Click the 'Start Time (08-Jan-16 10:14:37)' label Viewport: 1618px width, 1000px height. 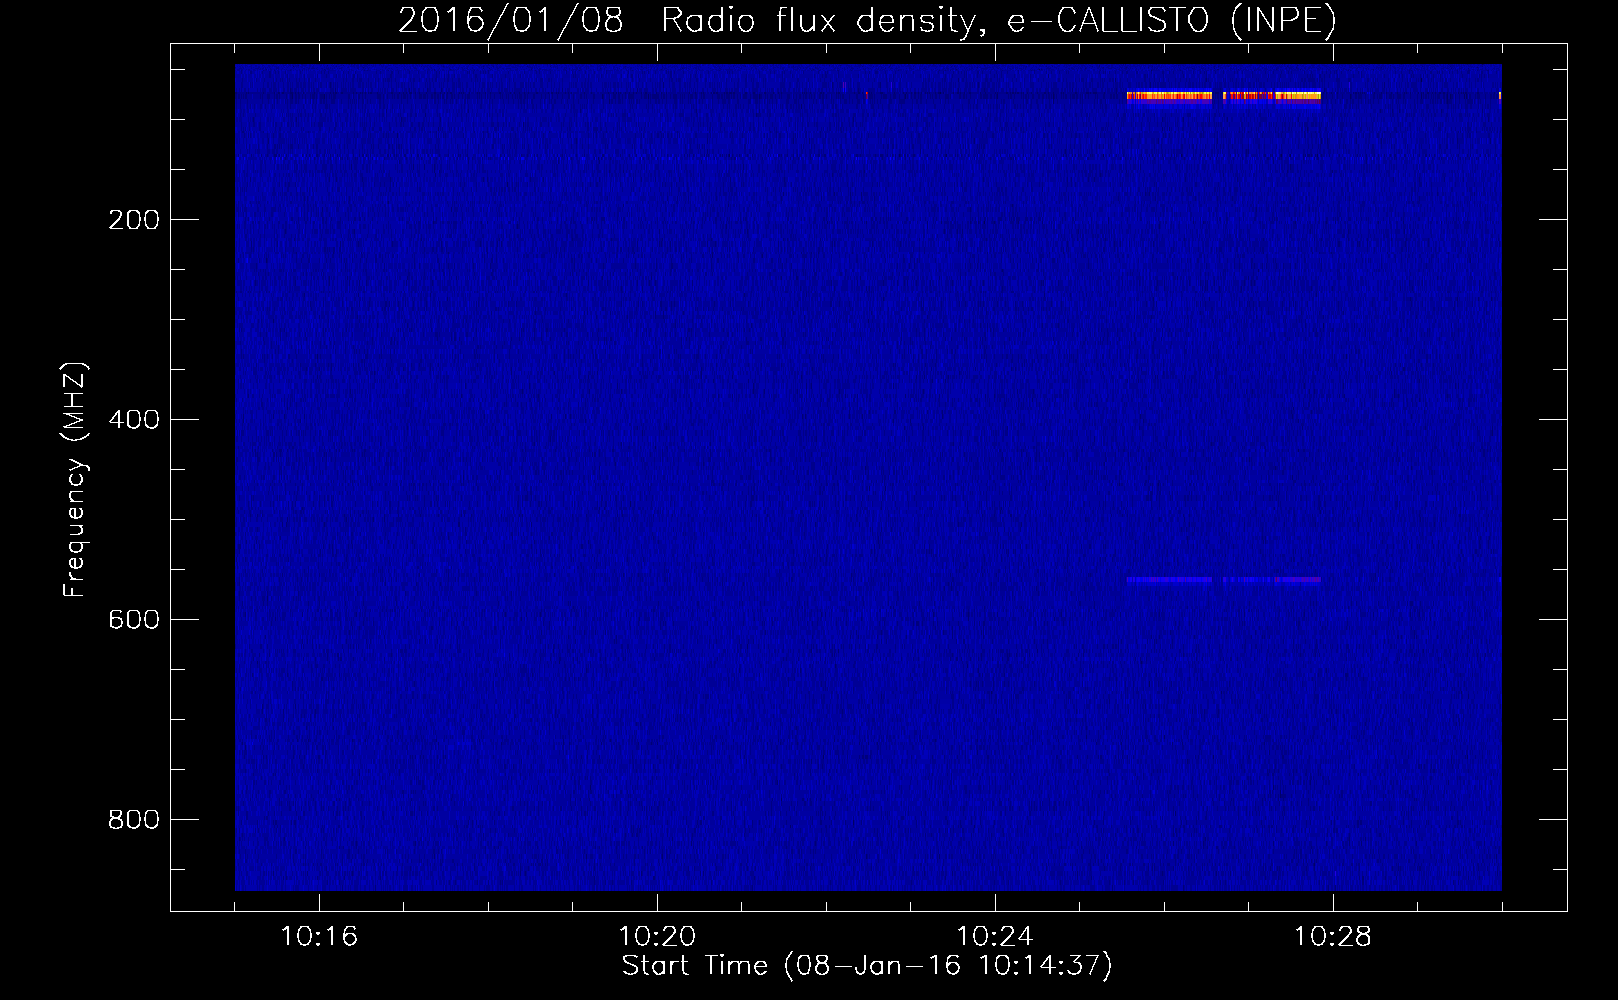pyautogui.click(x=867, y=966)
